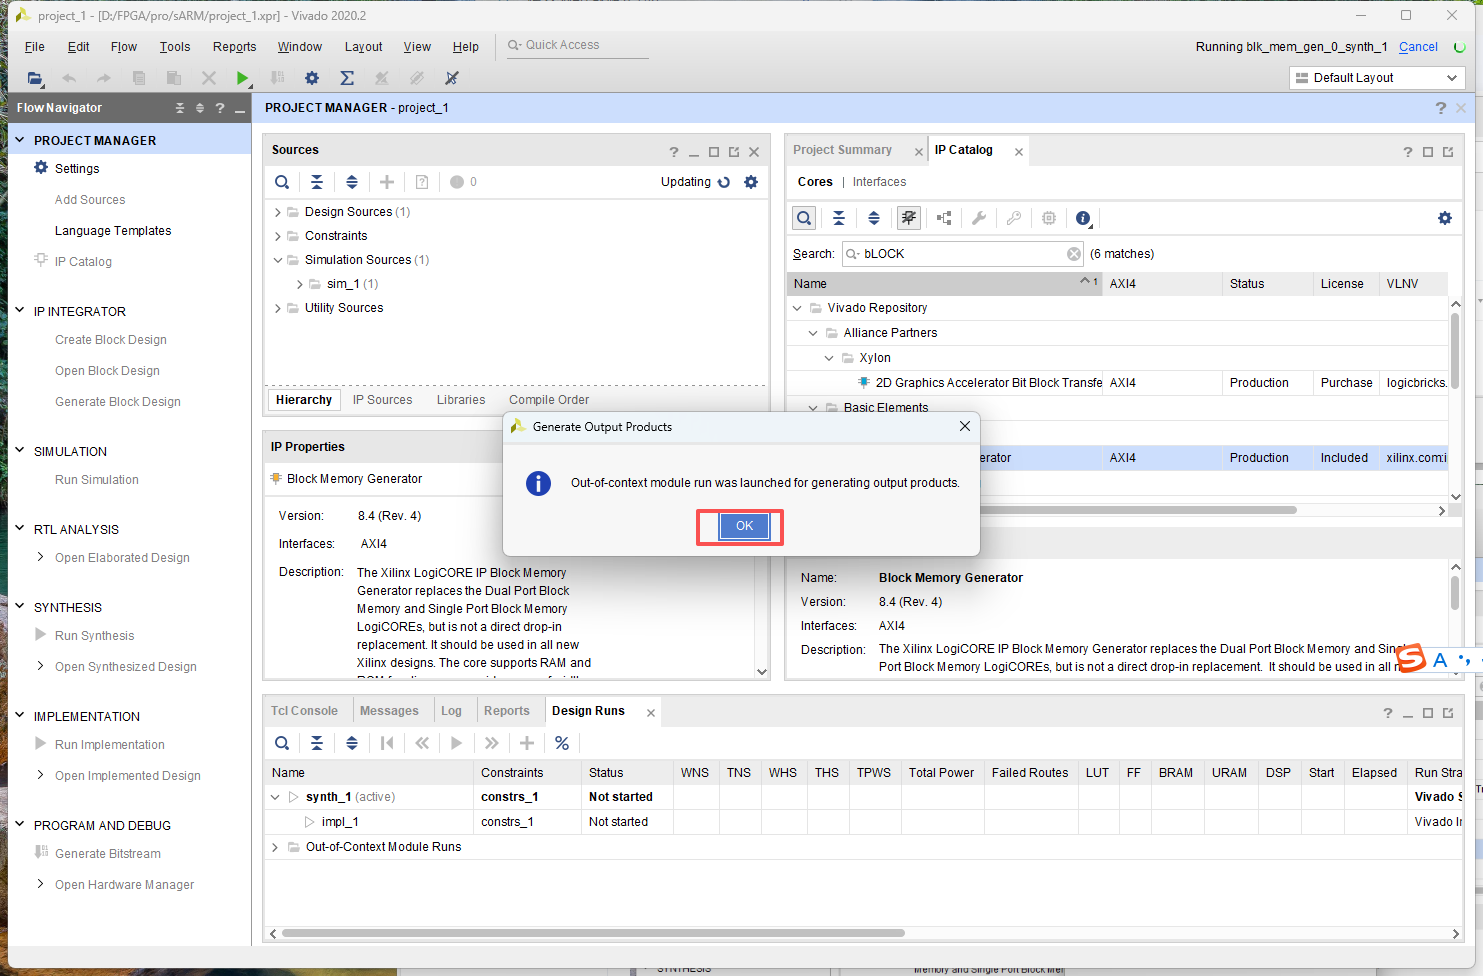
Task: Close the Design Runs tab
Action: tap(651, 713)
